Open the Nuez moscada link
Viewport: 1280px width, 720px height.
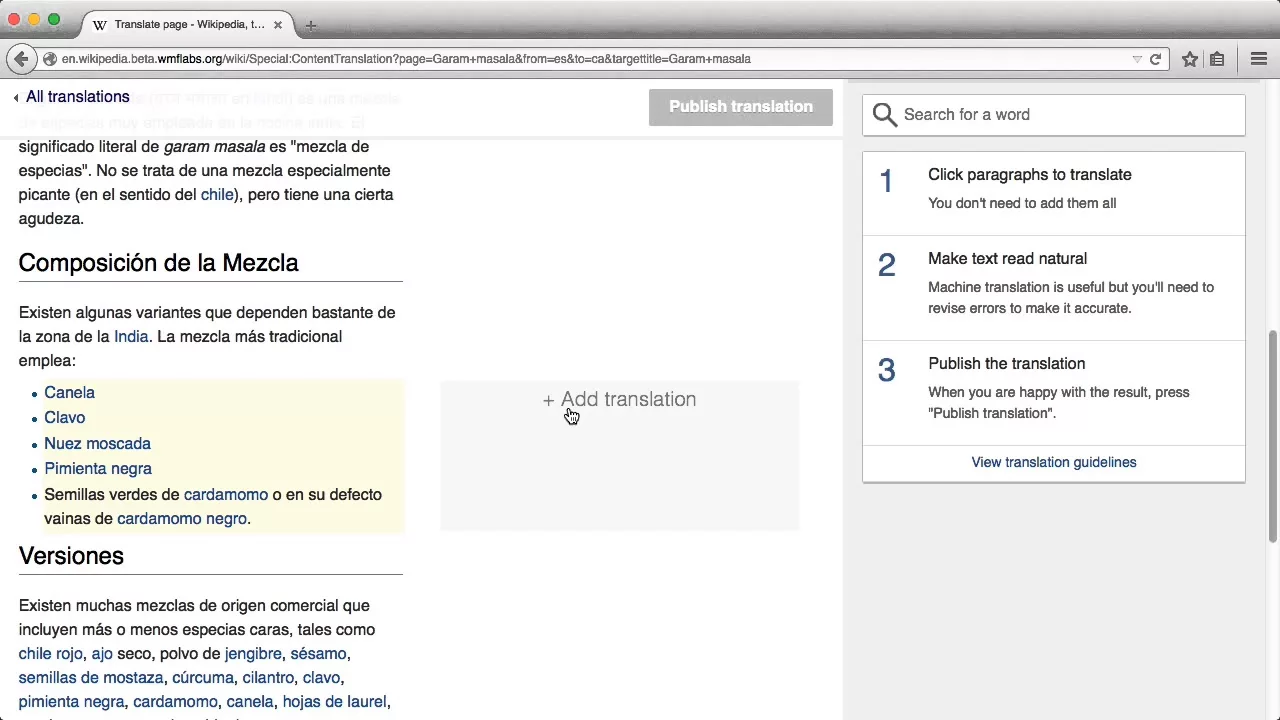97,444
